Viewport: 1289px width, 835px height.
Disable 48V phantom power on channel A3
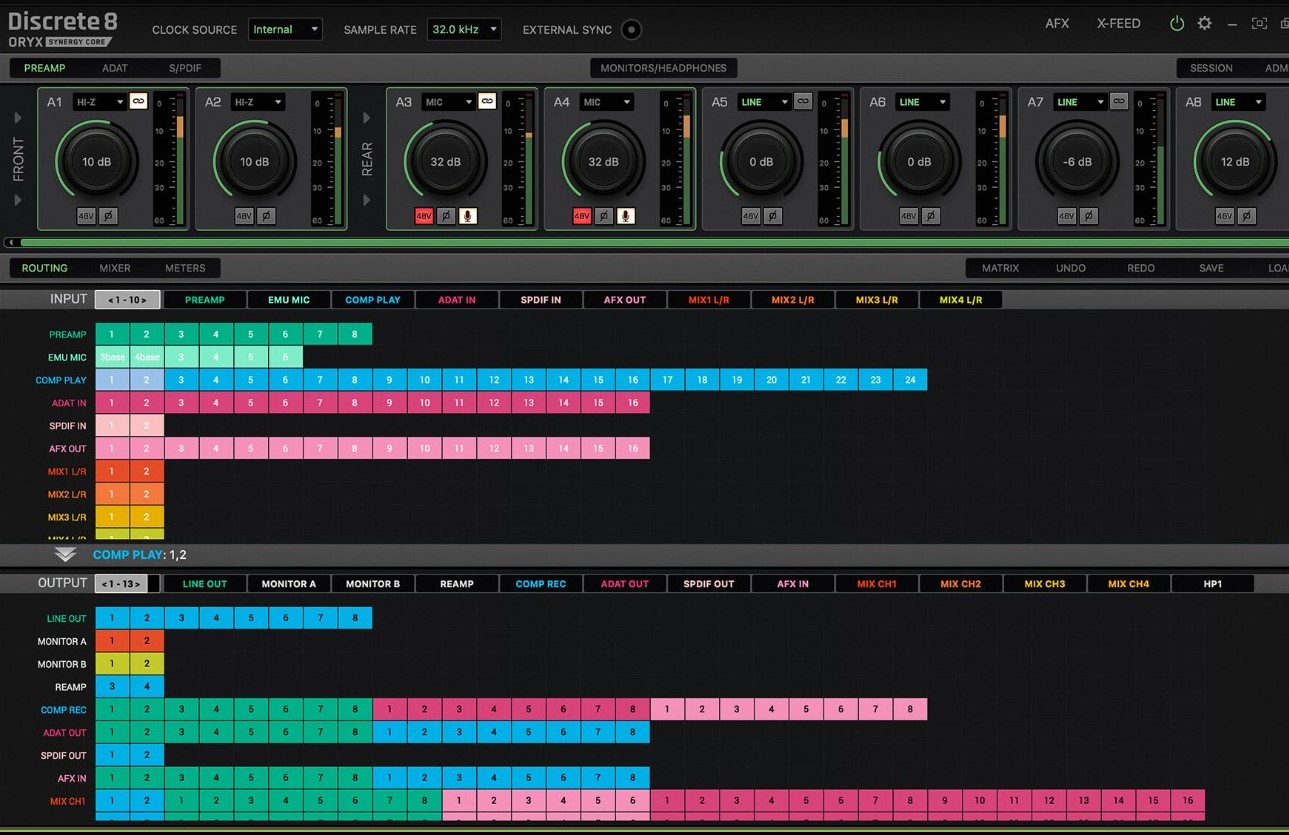423,216
